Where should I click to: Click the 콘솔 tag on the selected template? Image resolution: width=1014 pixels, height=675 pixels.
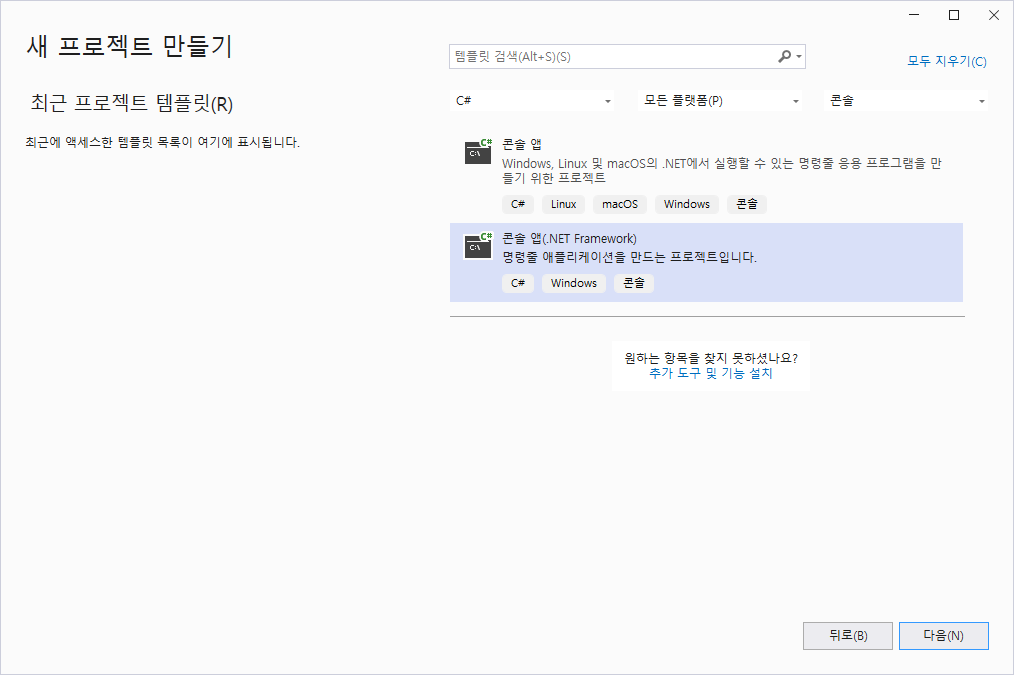coord(633,283)
